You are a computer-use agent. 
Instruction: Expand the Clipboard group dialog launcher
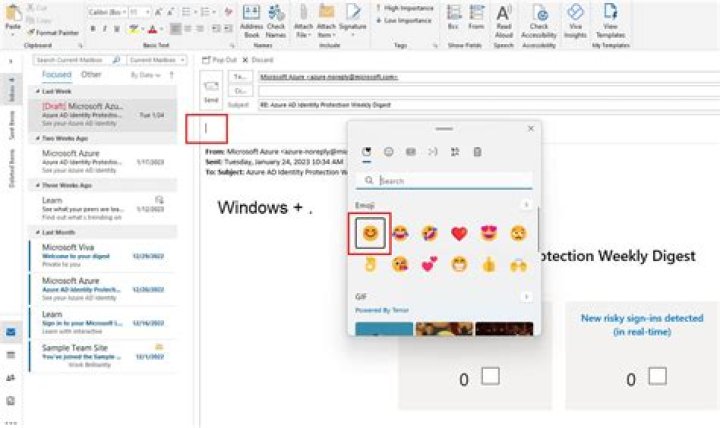(80, 45)
